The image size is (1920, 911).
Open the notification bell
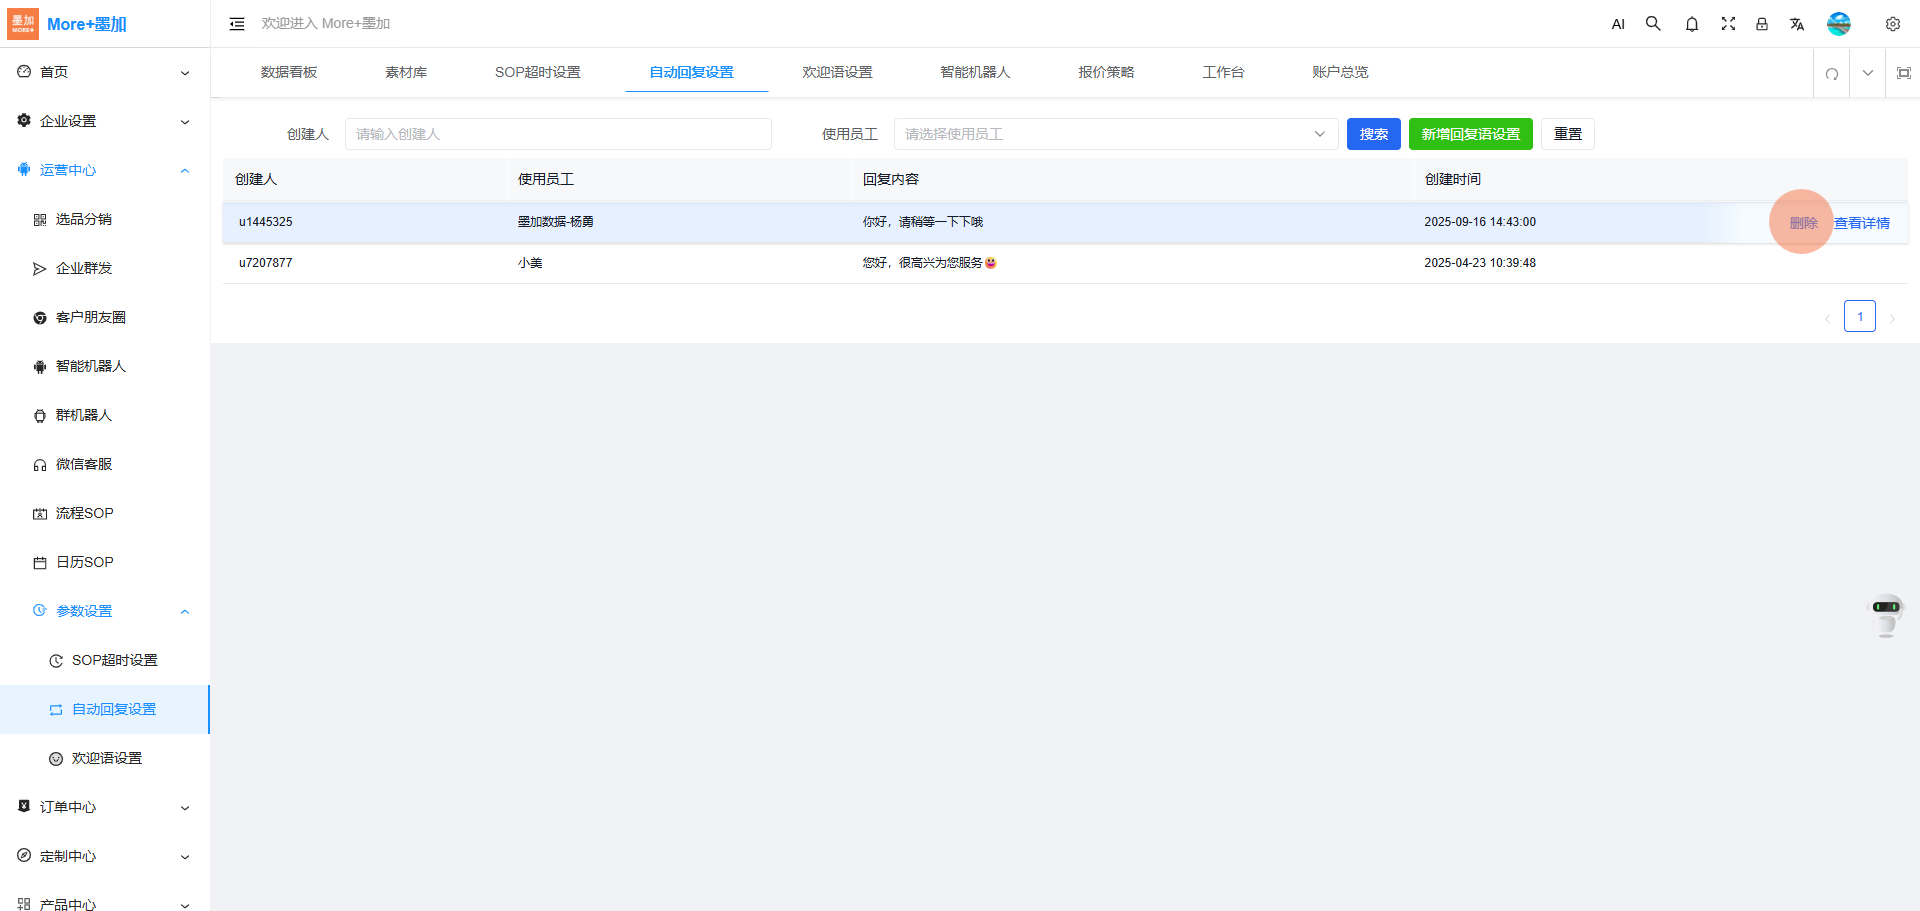(x=1691, y=24)
